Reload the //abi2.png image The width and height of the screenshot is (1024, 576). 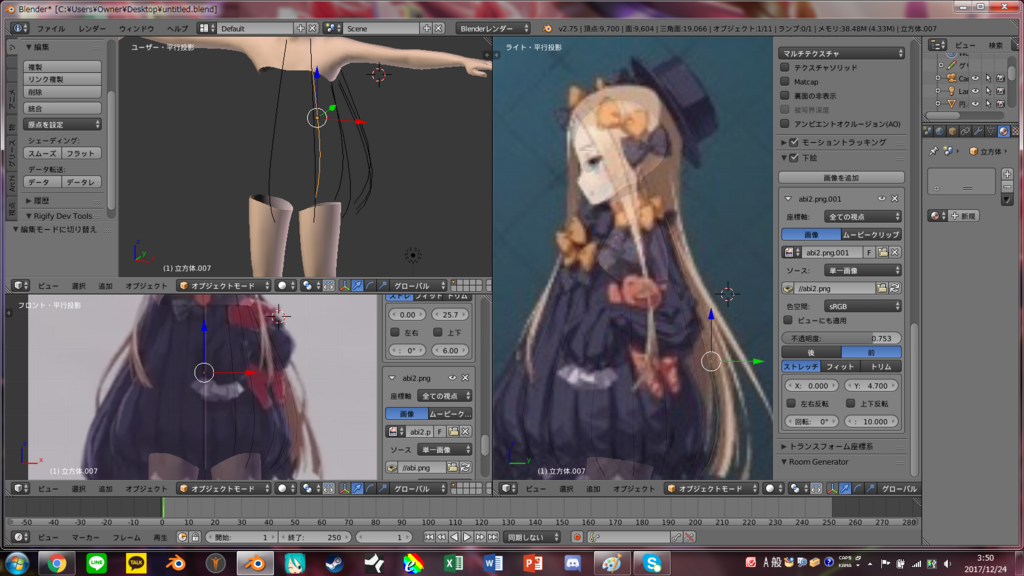click(x=895, y=288)
